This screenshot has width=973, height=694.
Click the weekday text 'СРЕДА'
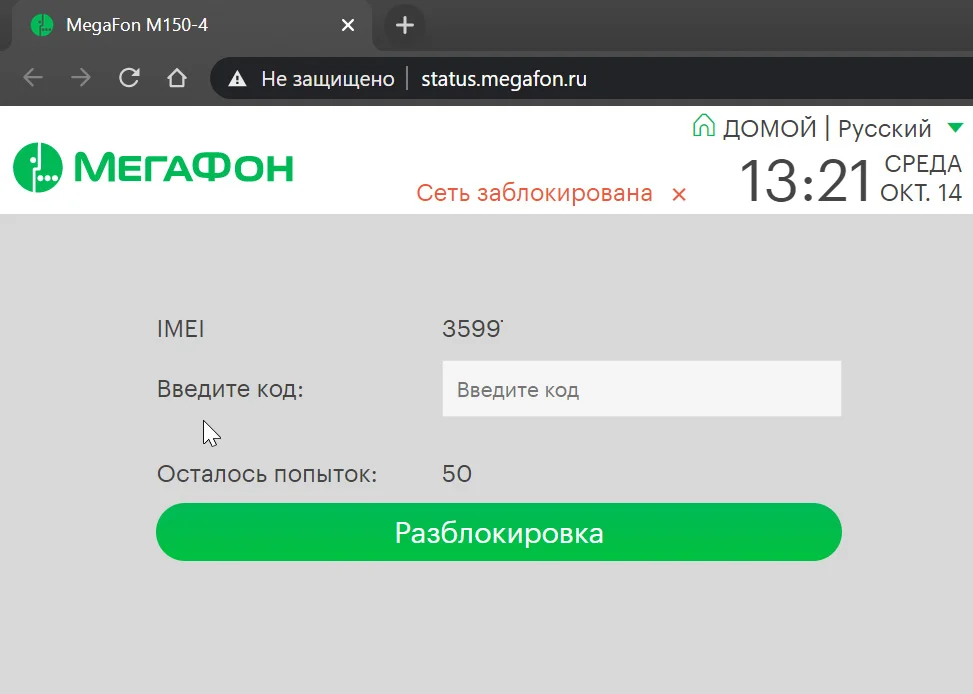pyautogui.click(x=923, y=164)
